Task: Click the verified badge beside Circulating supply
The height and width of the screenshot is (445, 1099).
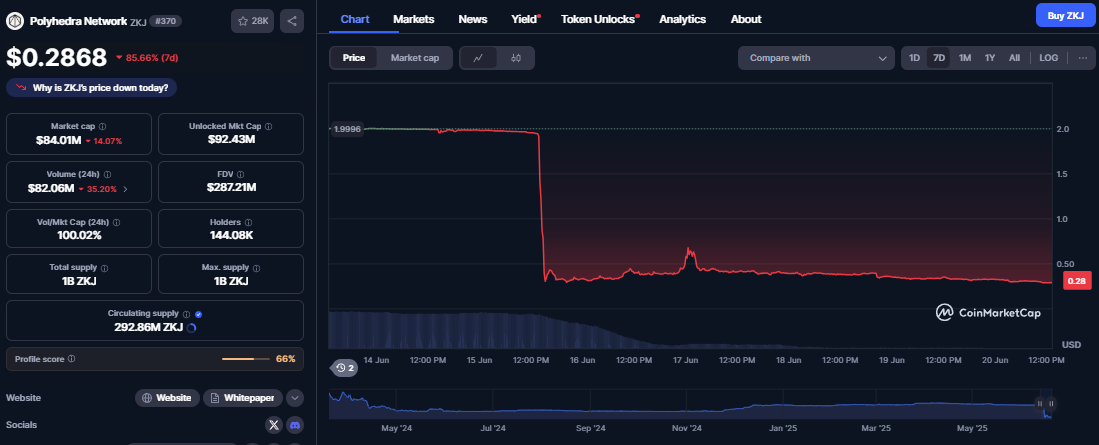Action: click(198, 315)
